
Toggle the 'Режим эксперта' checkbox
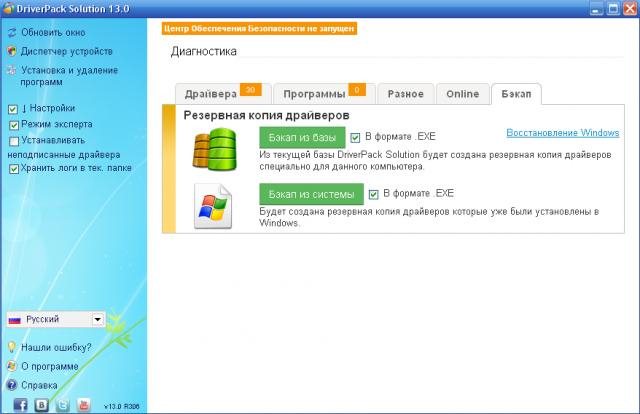pyautogui.click(x=13, y=125)
